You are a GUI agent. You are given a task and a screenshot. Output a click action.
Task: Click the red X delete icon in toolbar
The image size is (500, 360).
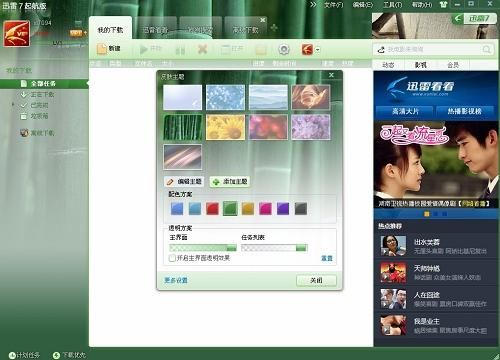point(202,49)
